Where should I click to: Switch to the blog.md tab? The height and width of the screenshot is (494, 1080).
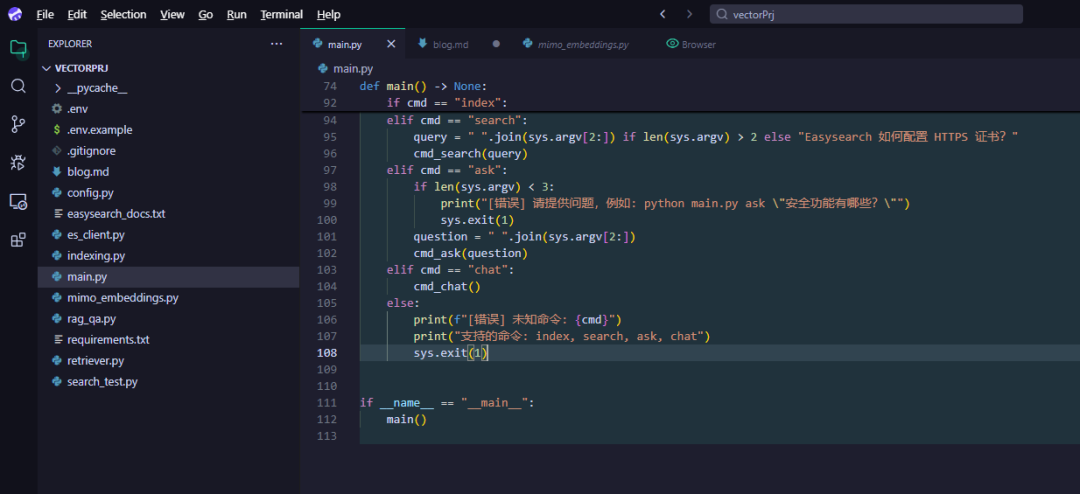point(450,44)
